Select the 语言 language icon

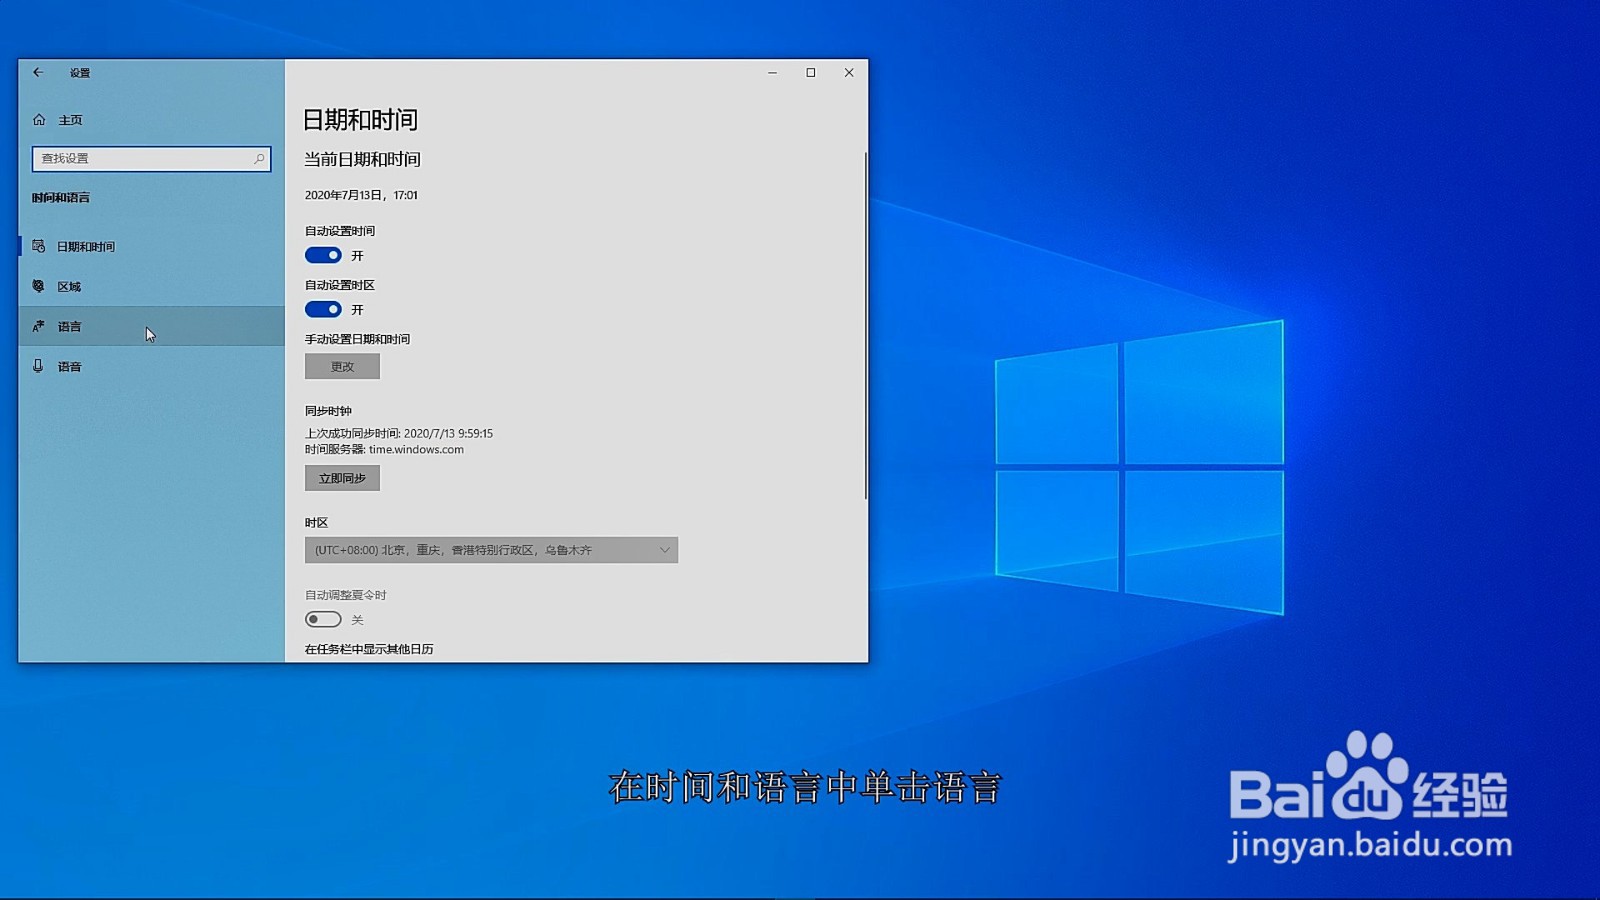[39, 326]
